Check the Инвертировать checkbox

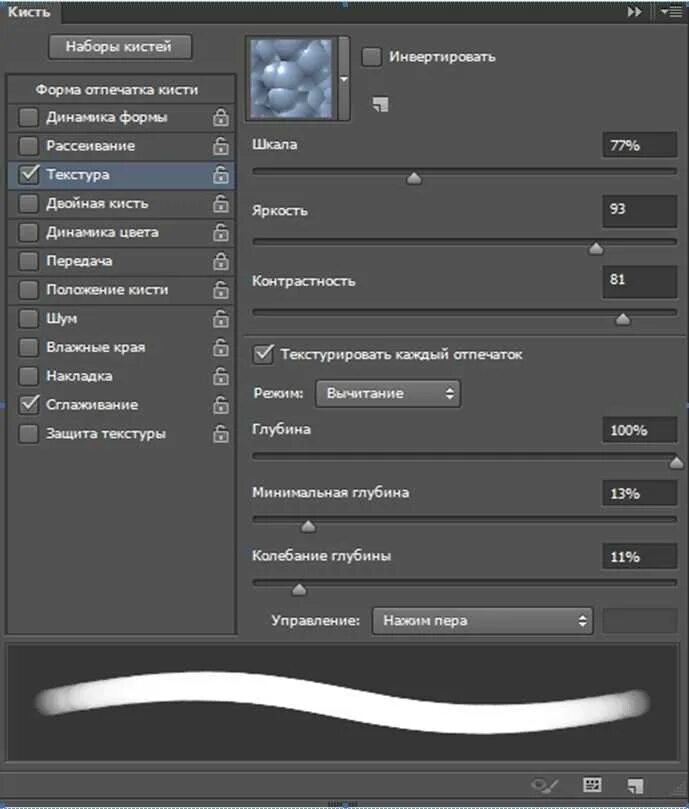coord(372,57)
